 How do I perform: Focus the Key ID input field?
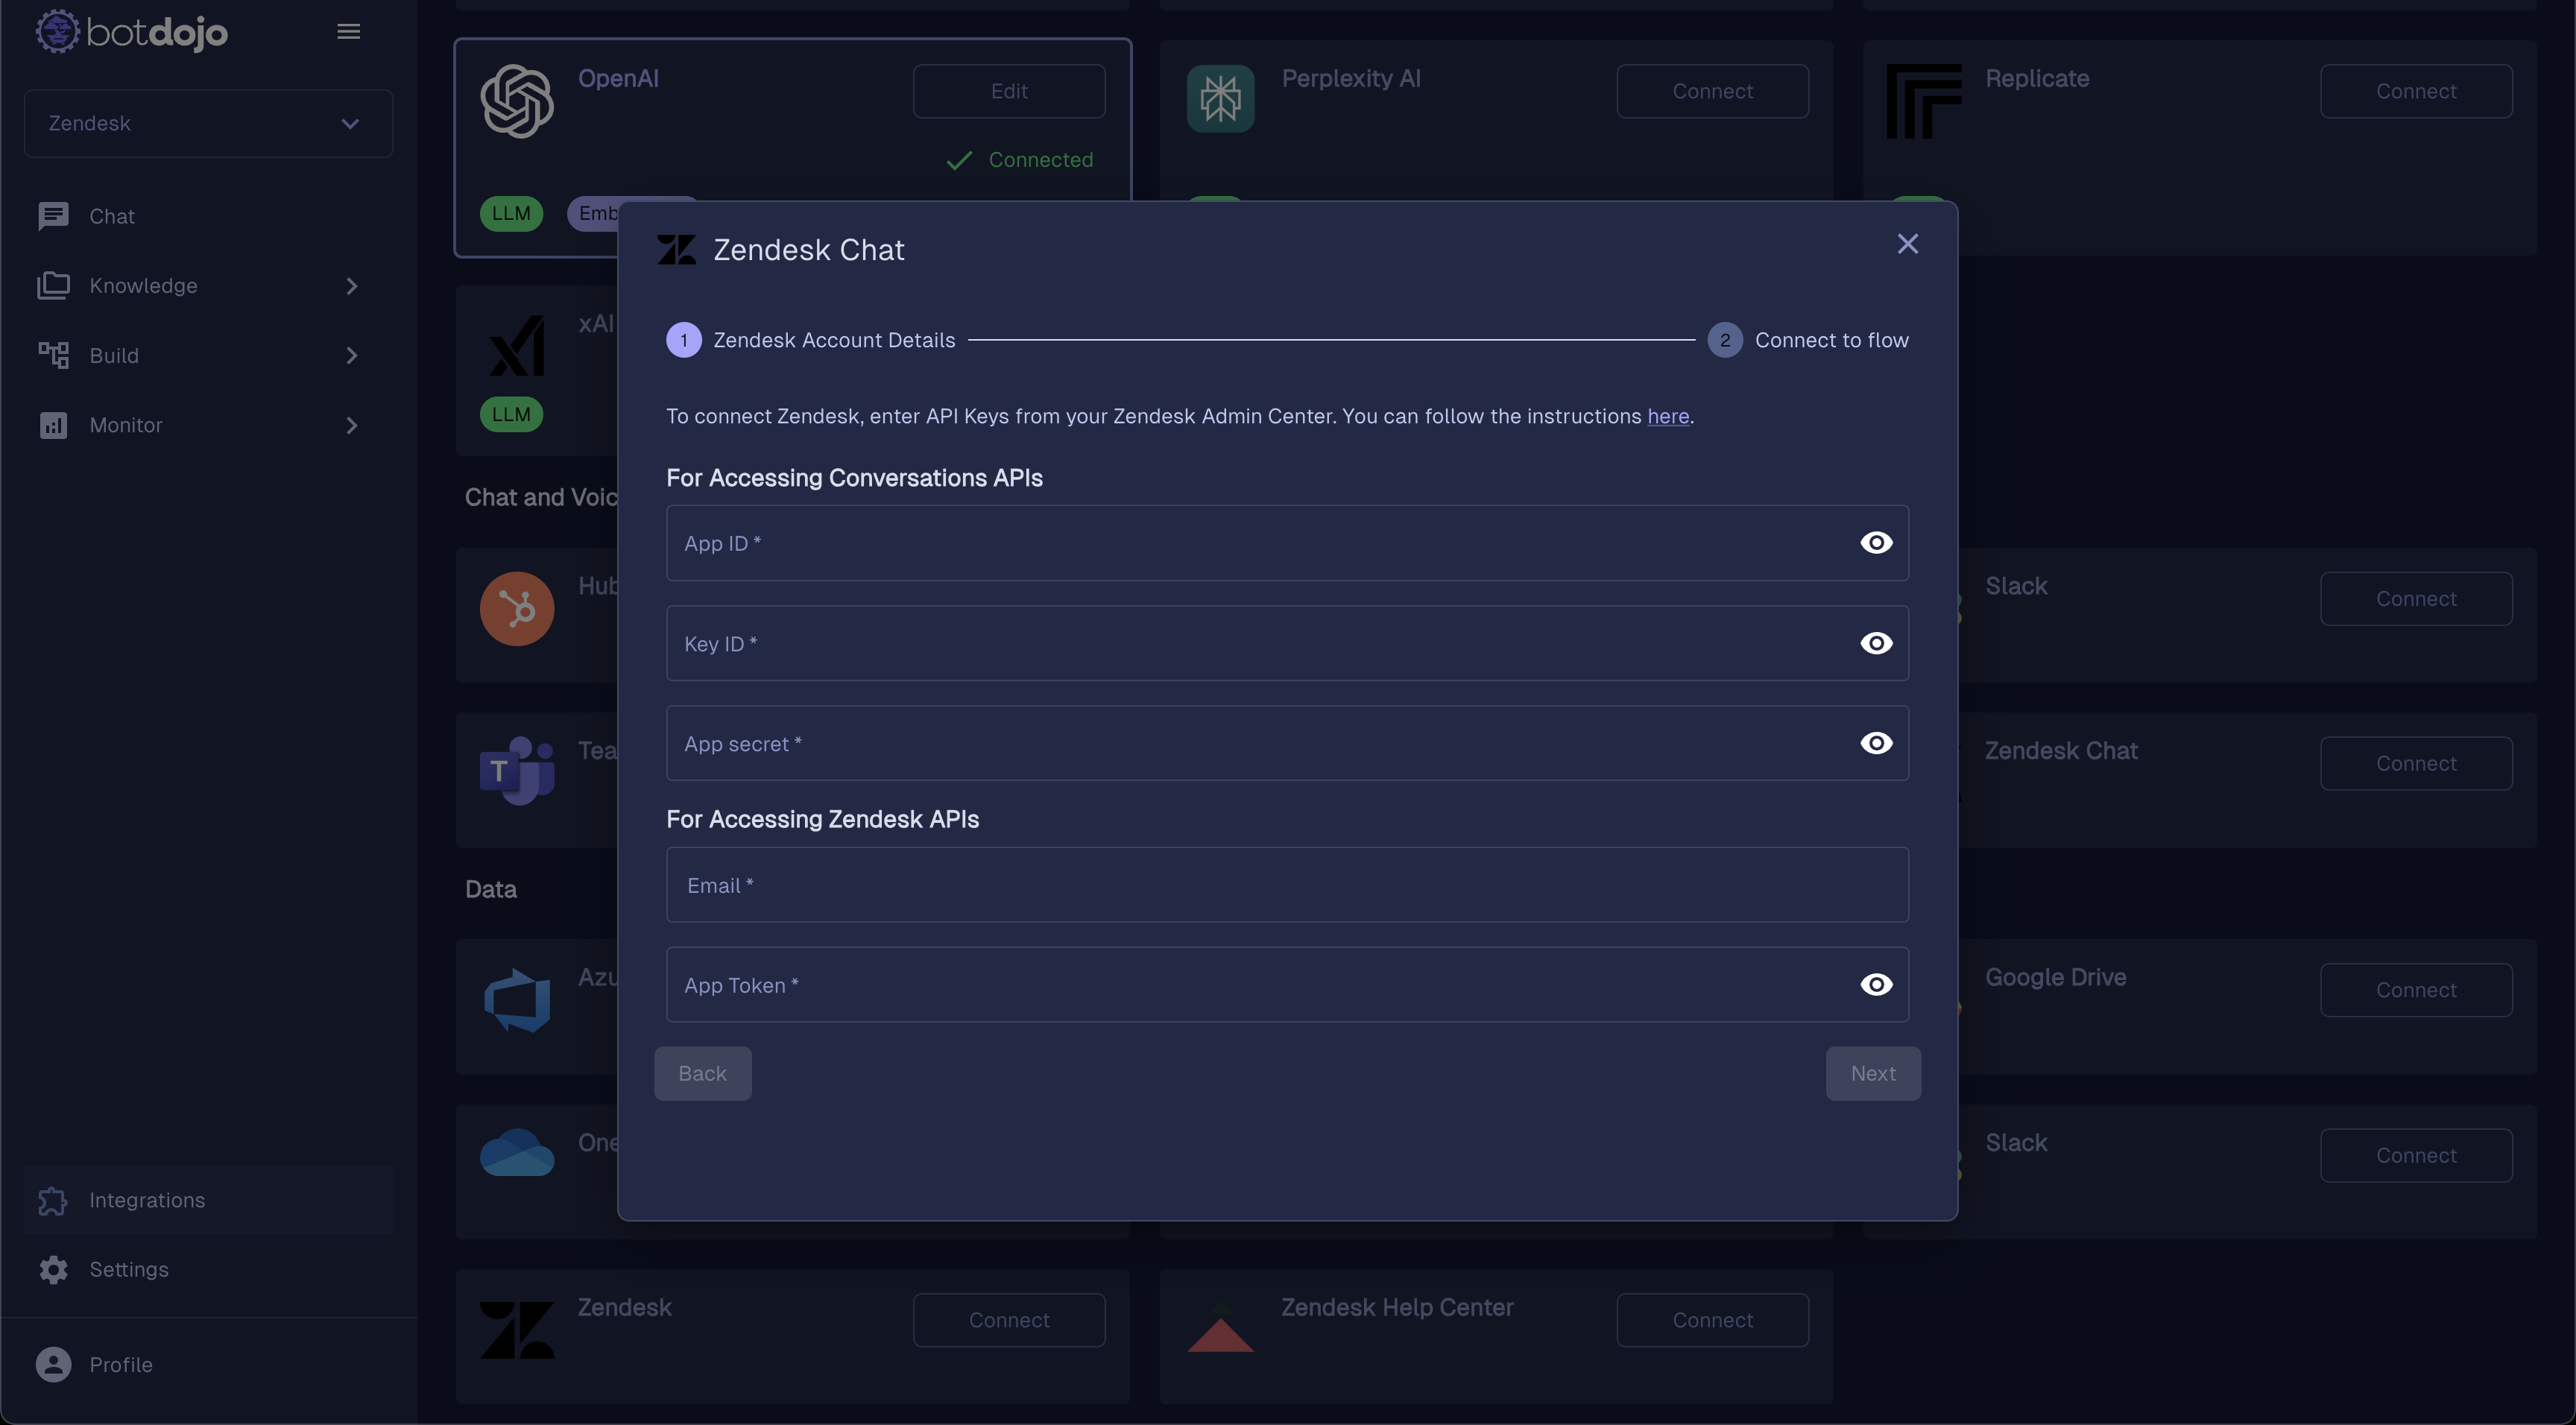(x=1287, y=643)
